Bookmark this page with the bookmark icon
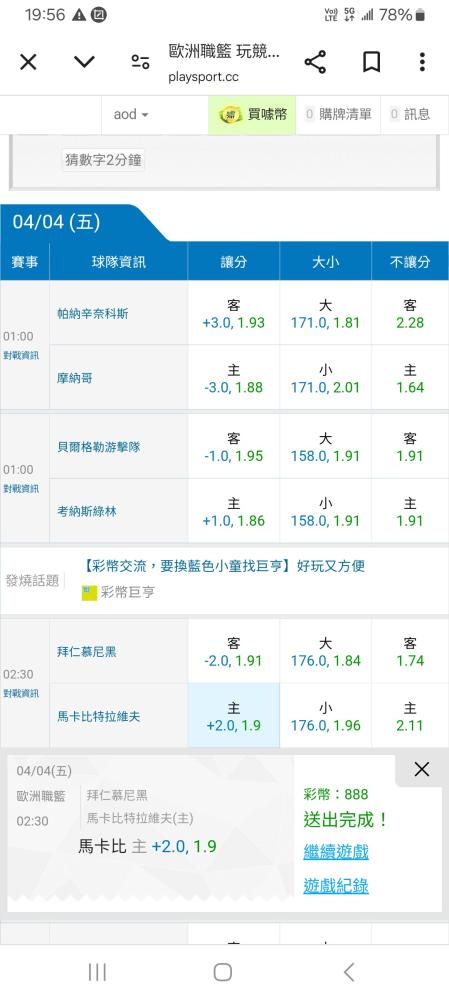Screen dimensions: 449x1000 [x=371, y=62]
